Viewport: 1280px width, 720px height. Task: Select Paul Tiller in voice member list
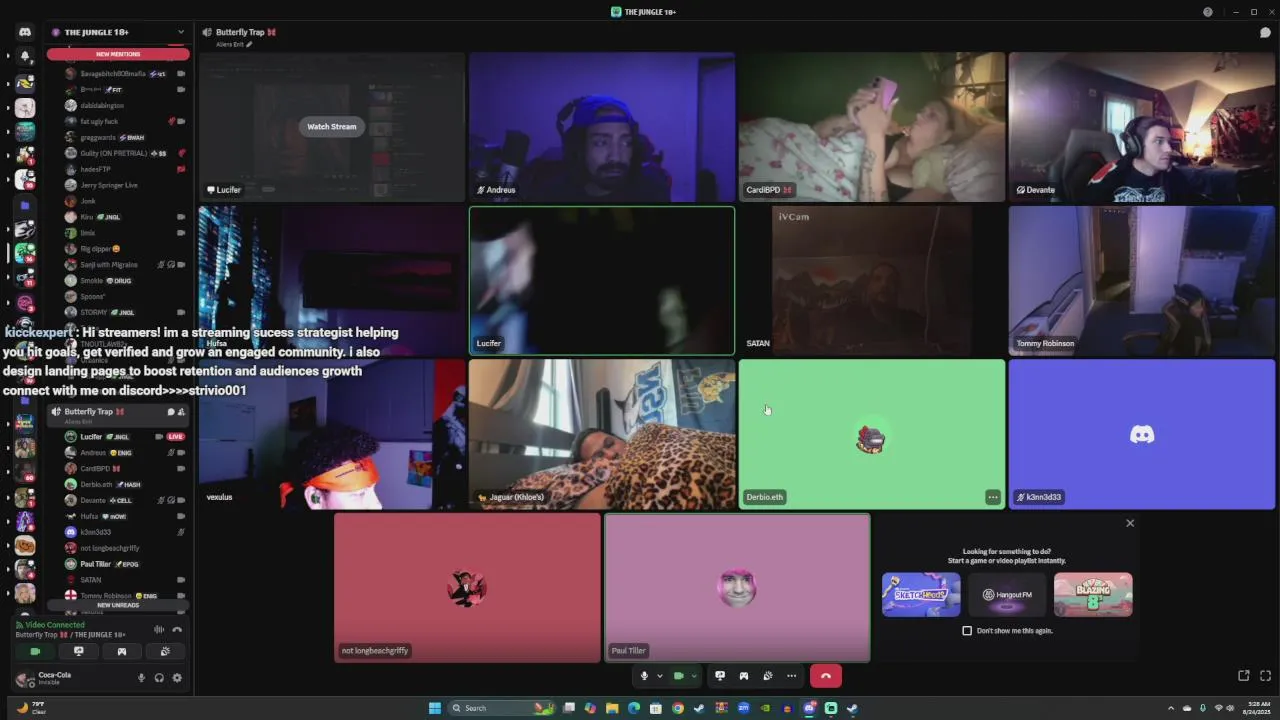[118, 564]
